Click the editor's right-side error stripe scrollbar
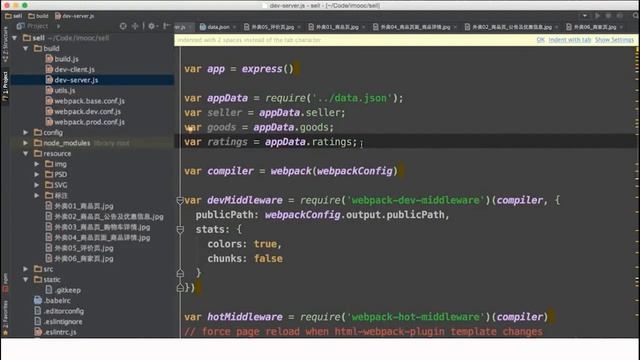This screenshot has width=640, height=360. pos(637,192)
